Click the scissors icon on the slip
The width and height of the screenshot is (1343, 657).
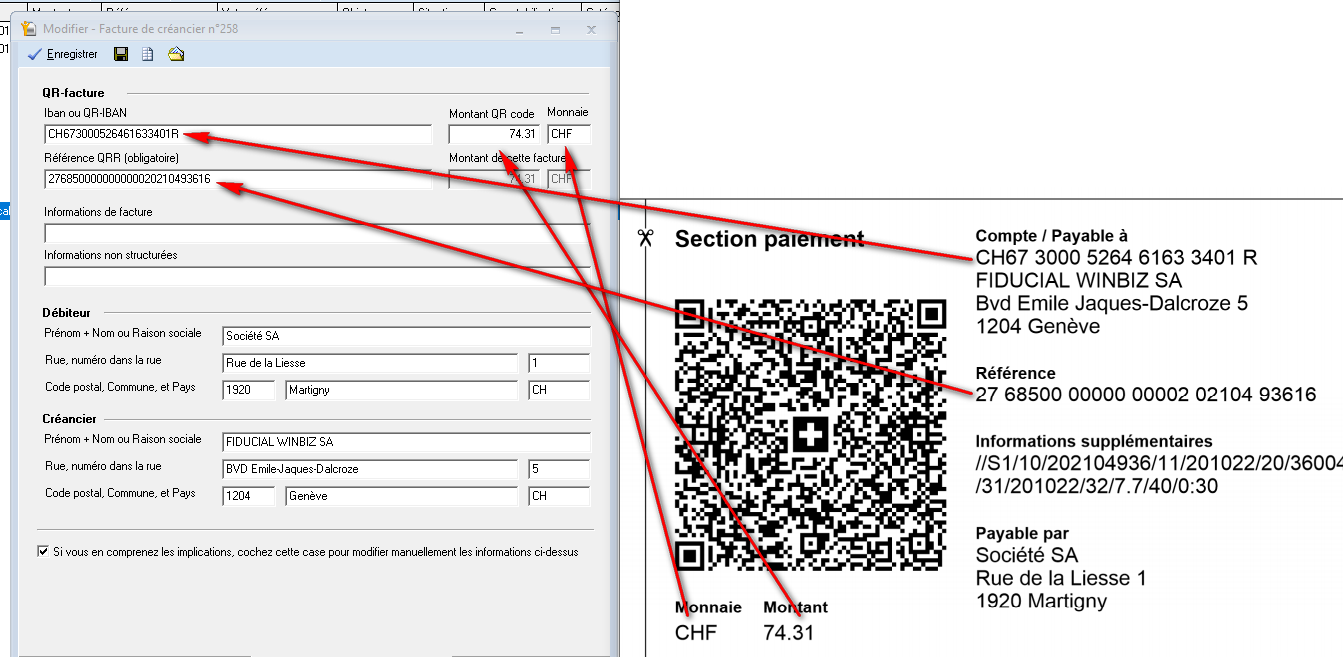(646, 238)
